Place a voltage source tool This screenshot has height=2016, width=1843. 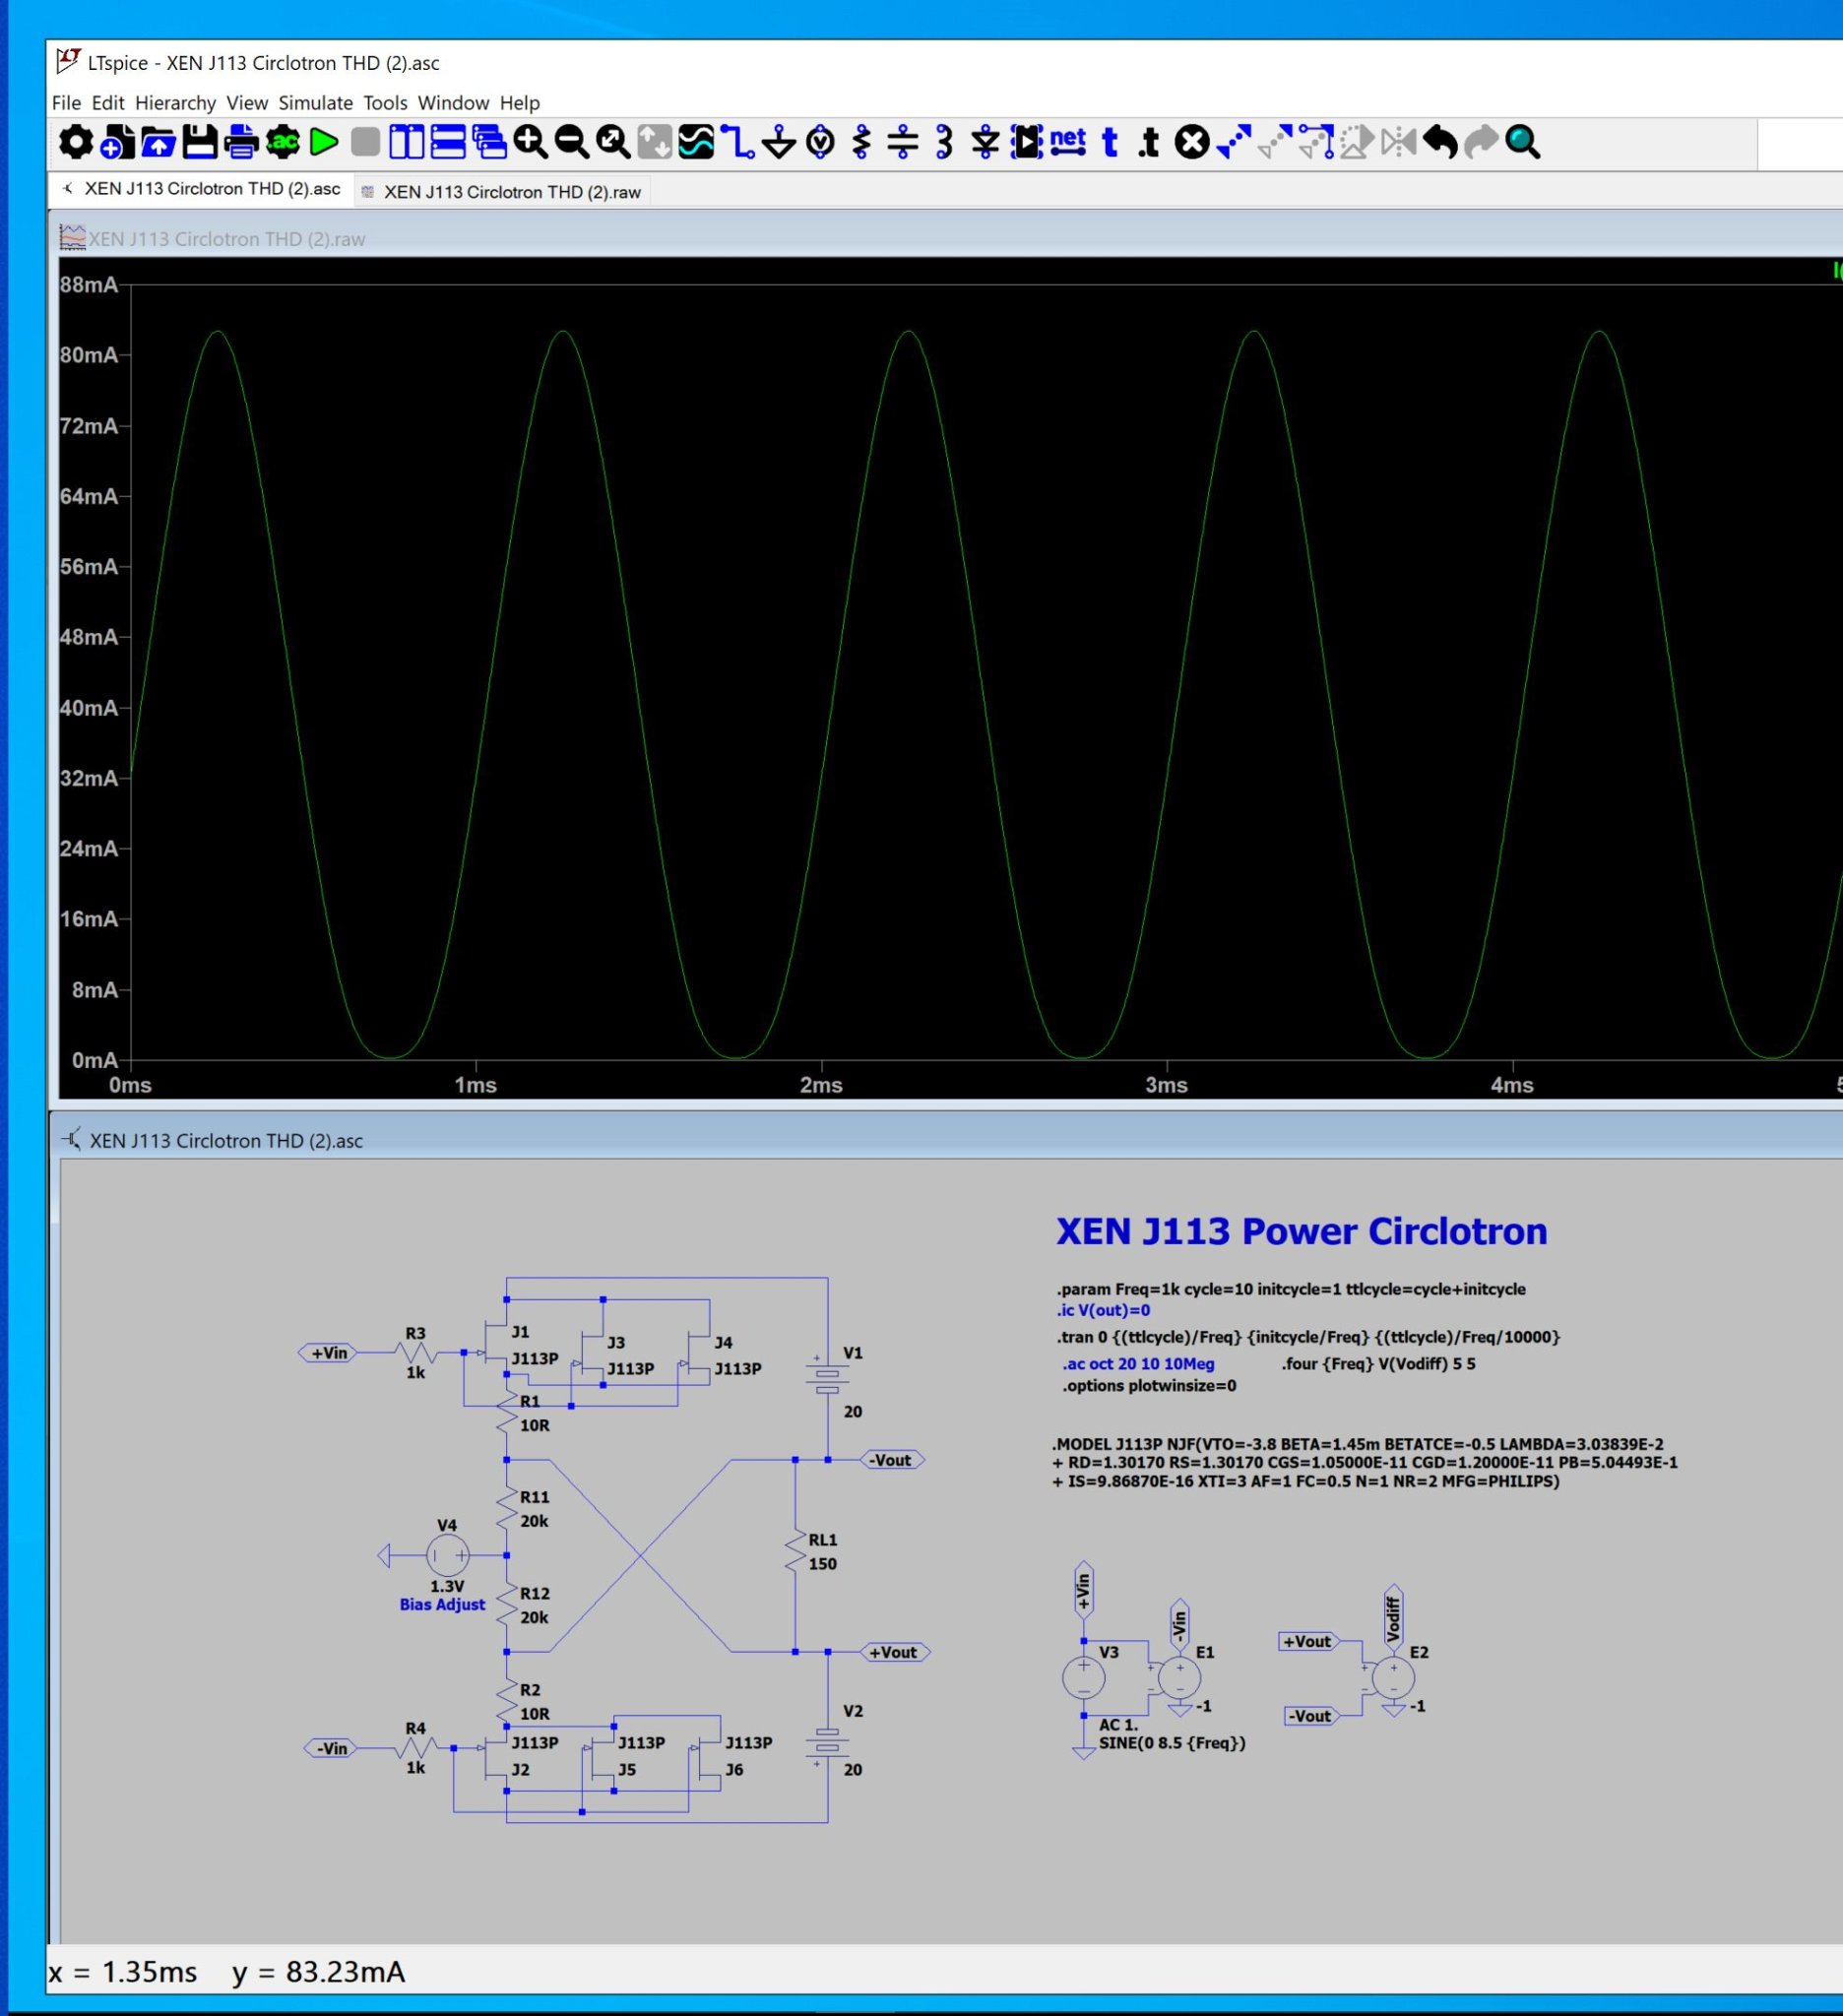[820, 143]
